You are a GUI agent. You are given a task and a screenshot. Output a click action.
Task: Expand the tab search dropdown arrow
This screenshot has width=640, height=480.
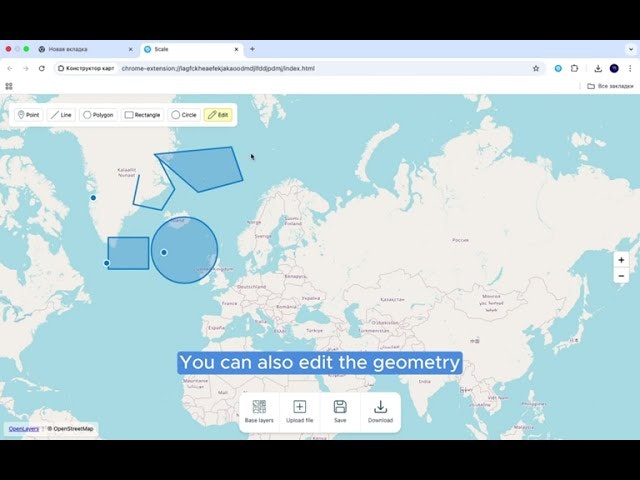631,49
